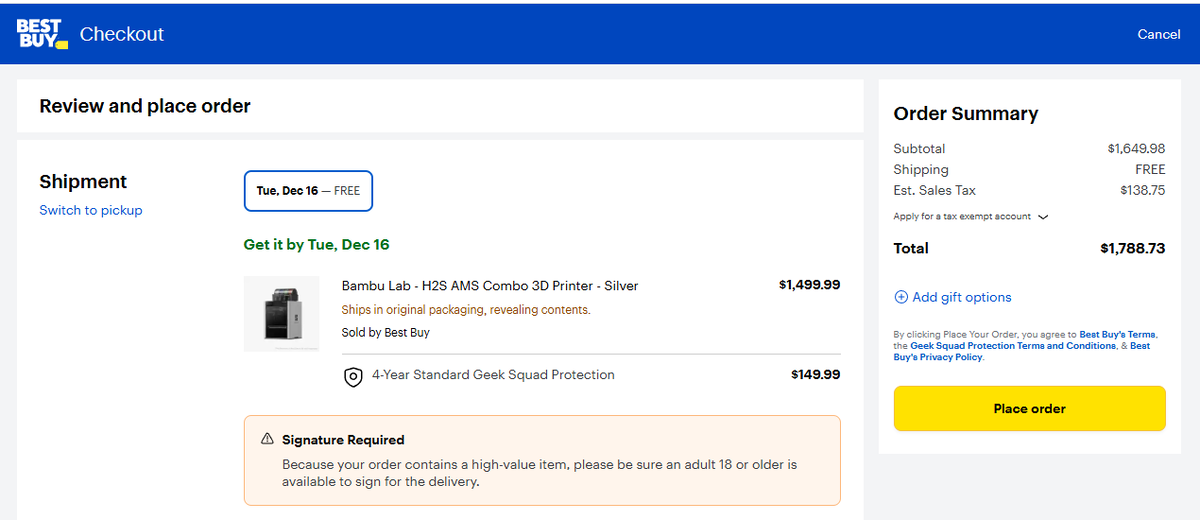1200x520 pixels.
Task: Click the 'Get it by Tue, Dec 16' text
Action: click(316, 244)
